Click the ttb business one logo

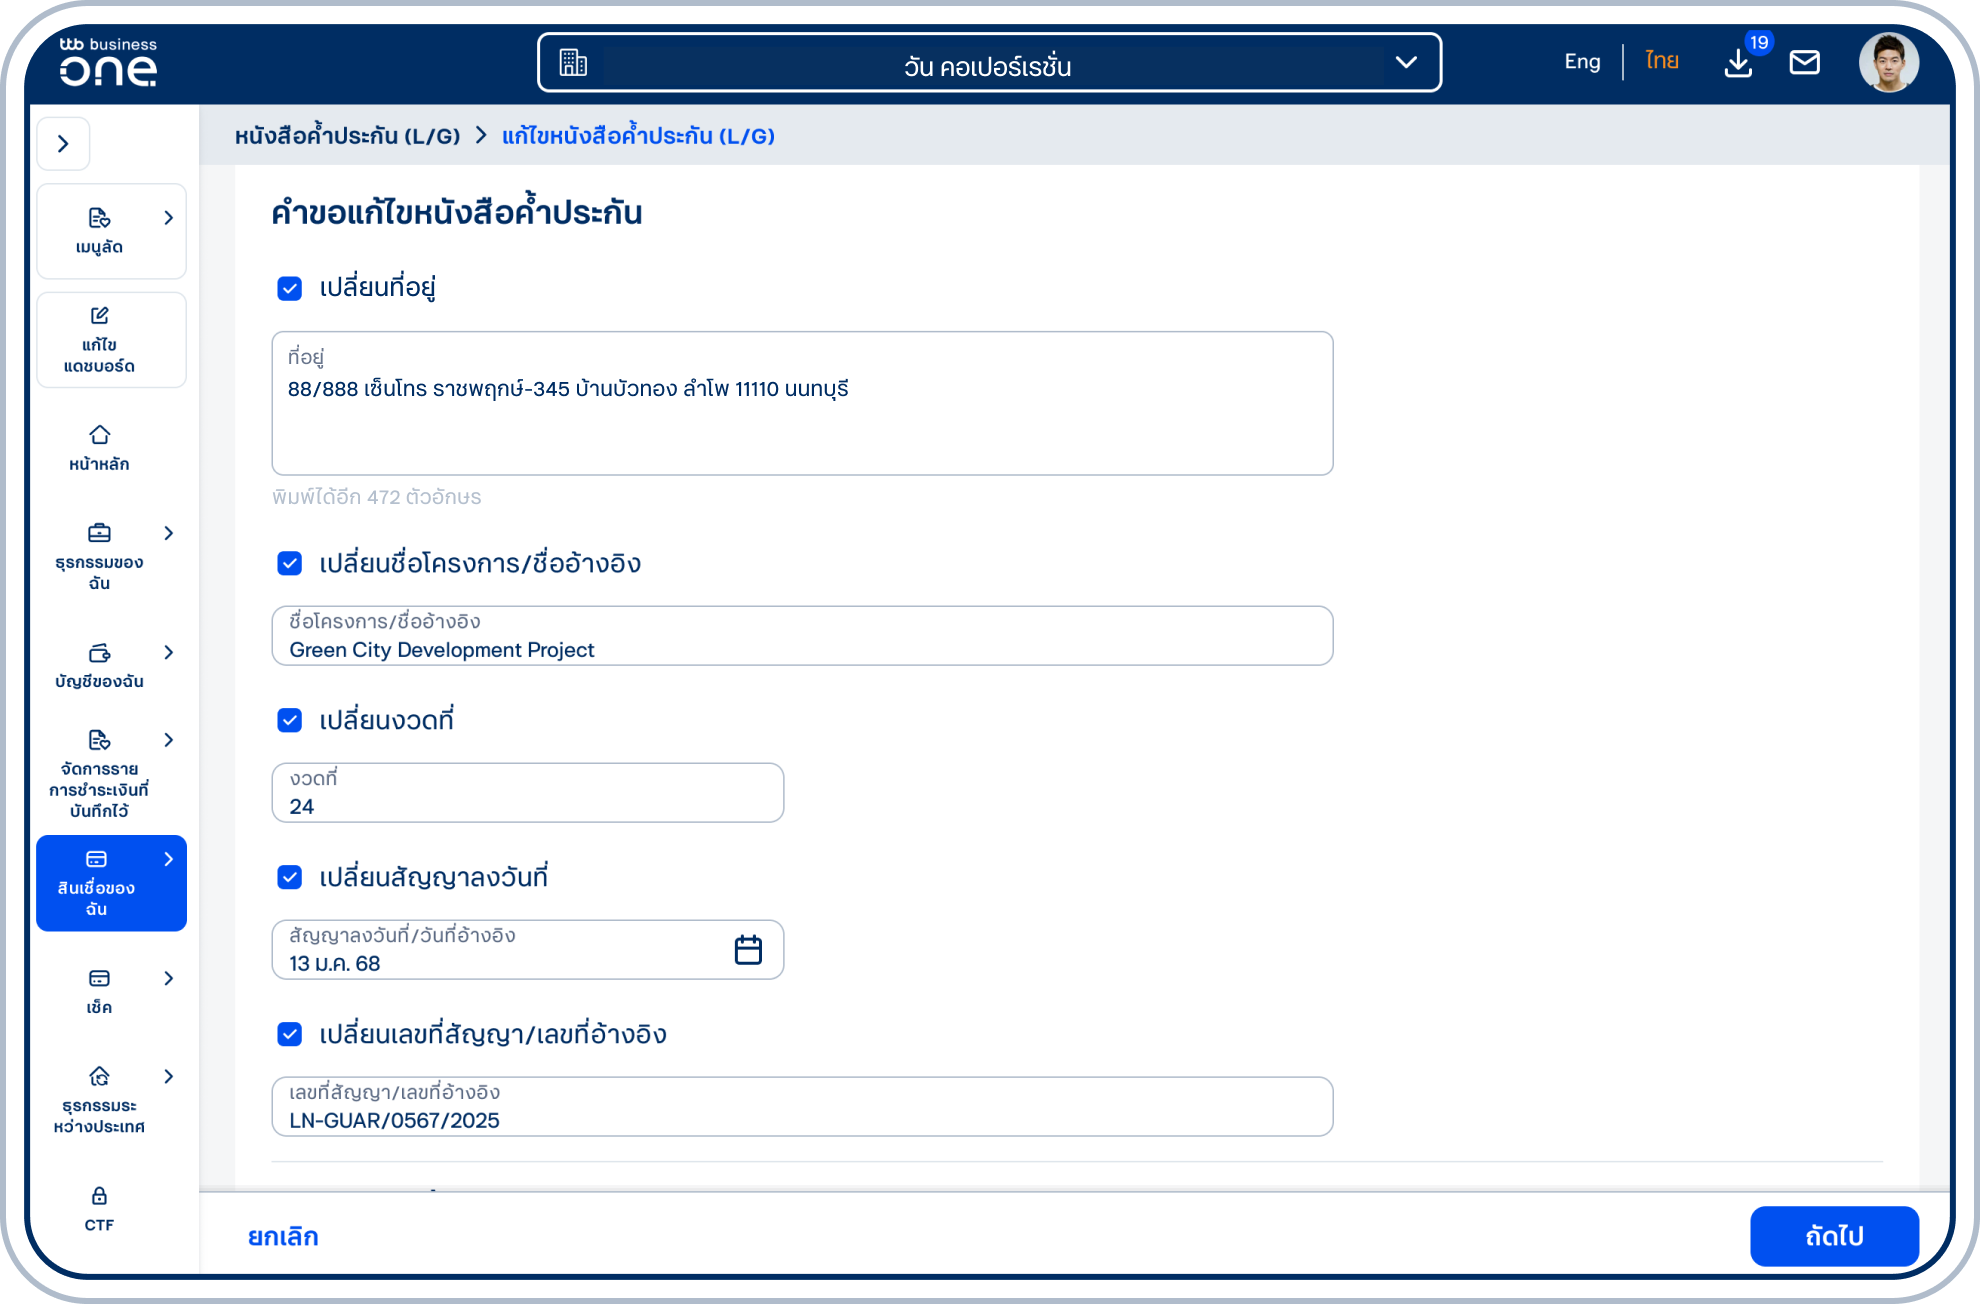[108, 62]
